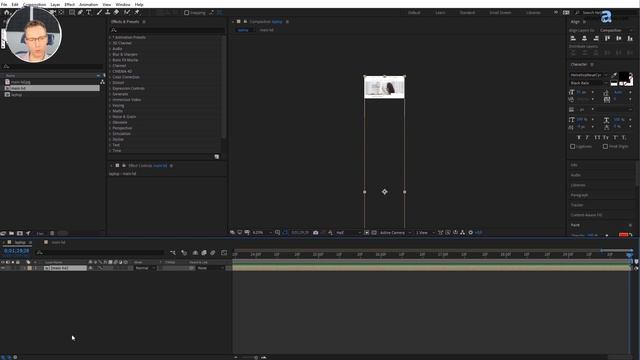Swap fill and stroke colors
Image resolution: width=640 pixels, height=360 pixels.
point(631,75)
